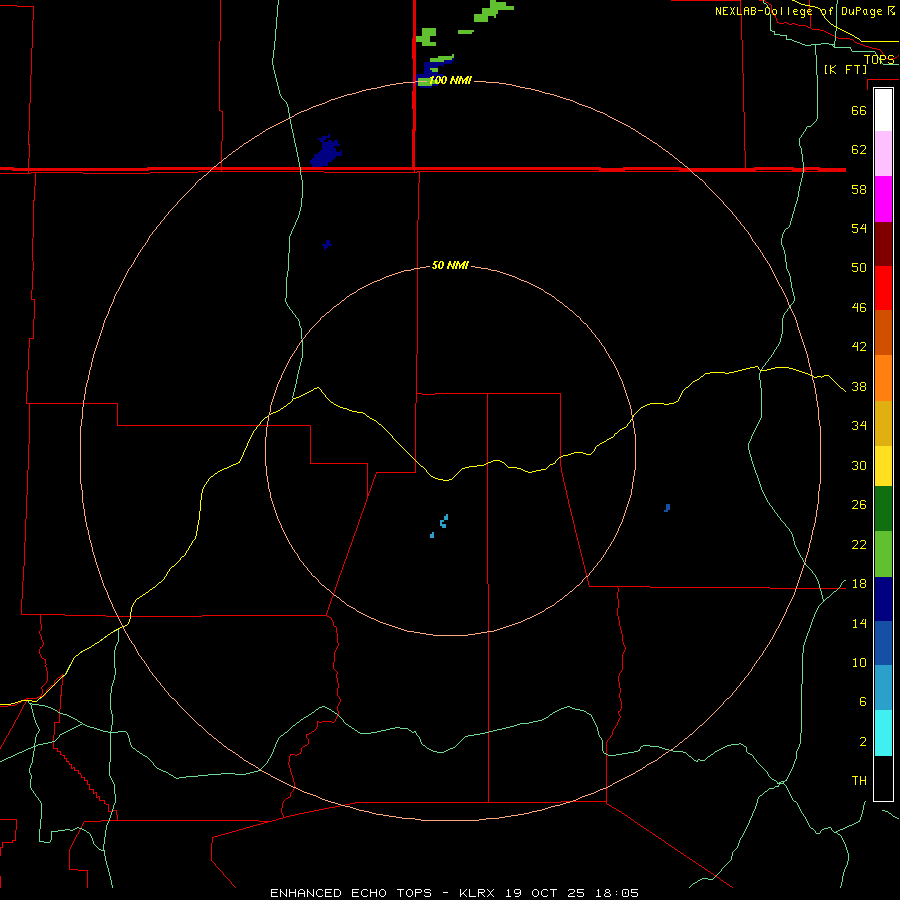Click the '100 NMI' range ring label
The height and width of the screenshot is (900, 900).
(450, 80)
